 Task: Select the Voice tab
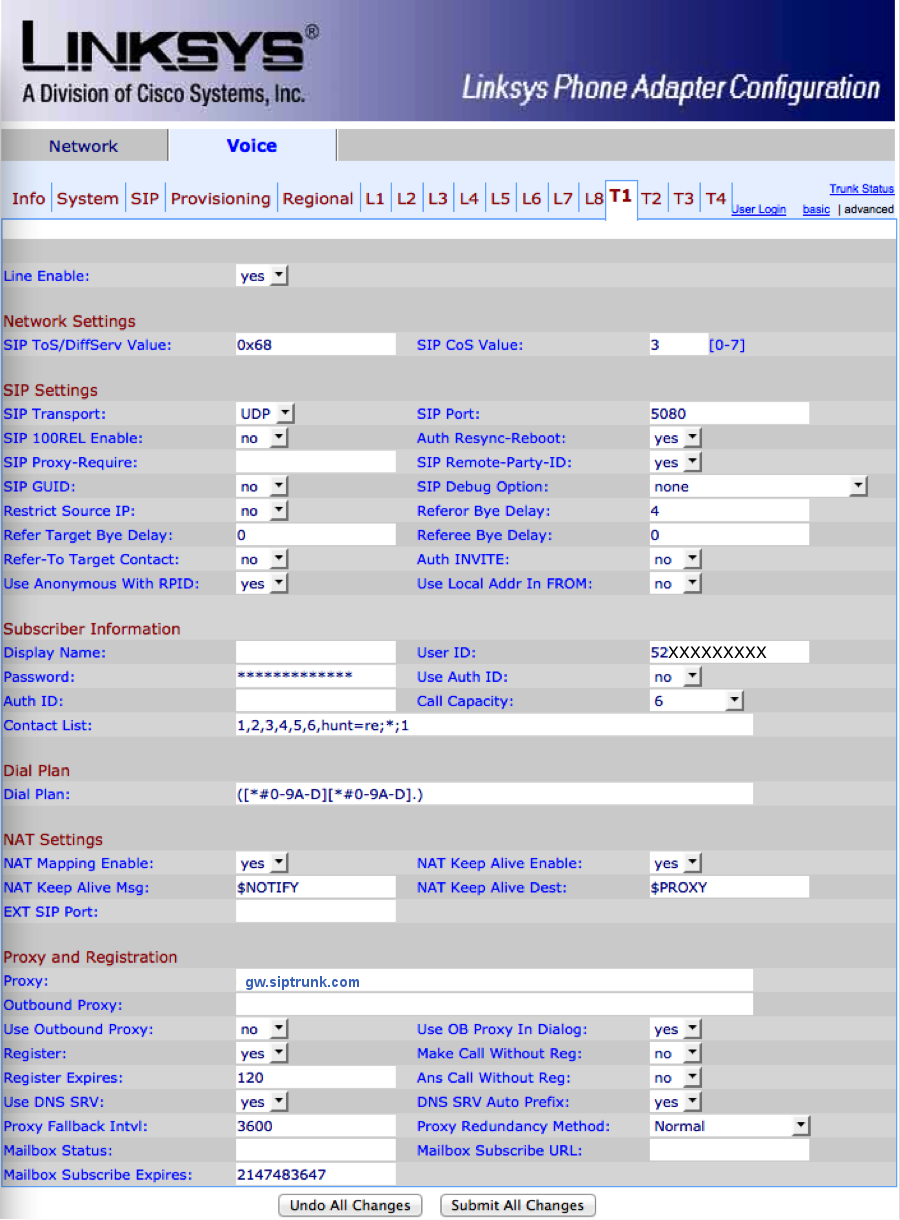252,146
